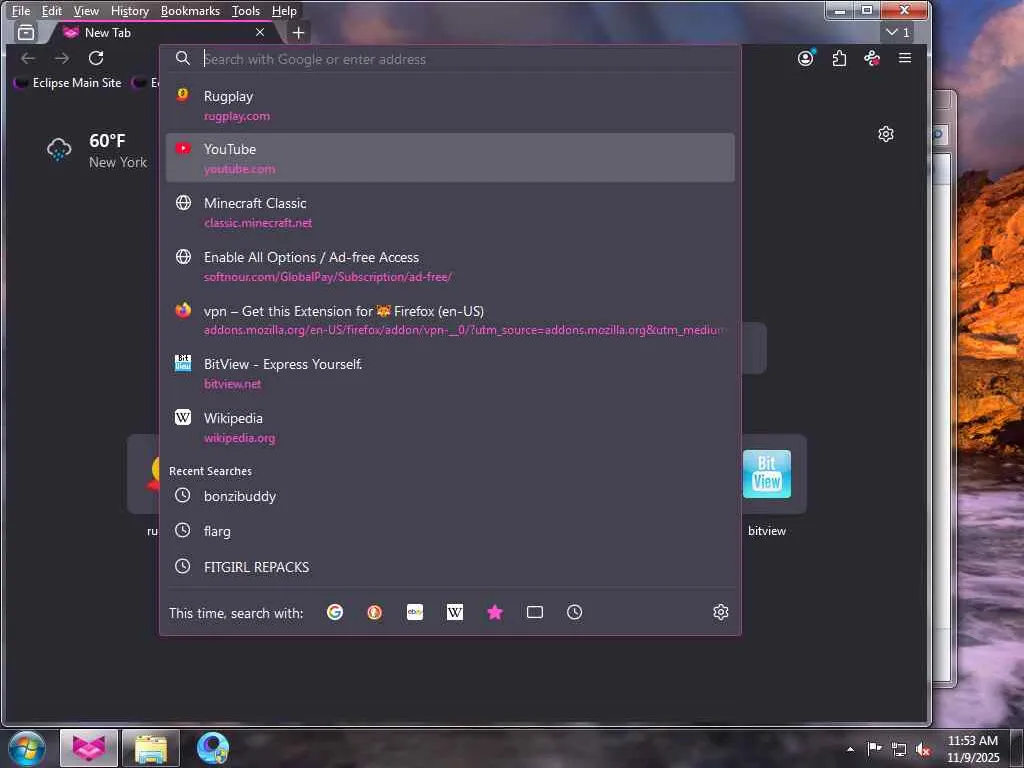Open the 60°F New York weather widget
The height and width of the screenshot is (768, 1024).
[98, 150]
